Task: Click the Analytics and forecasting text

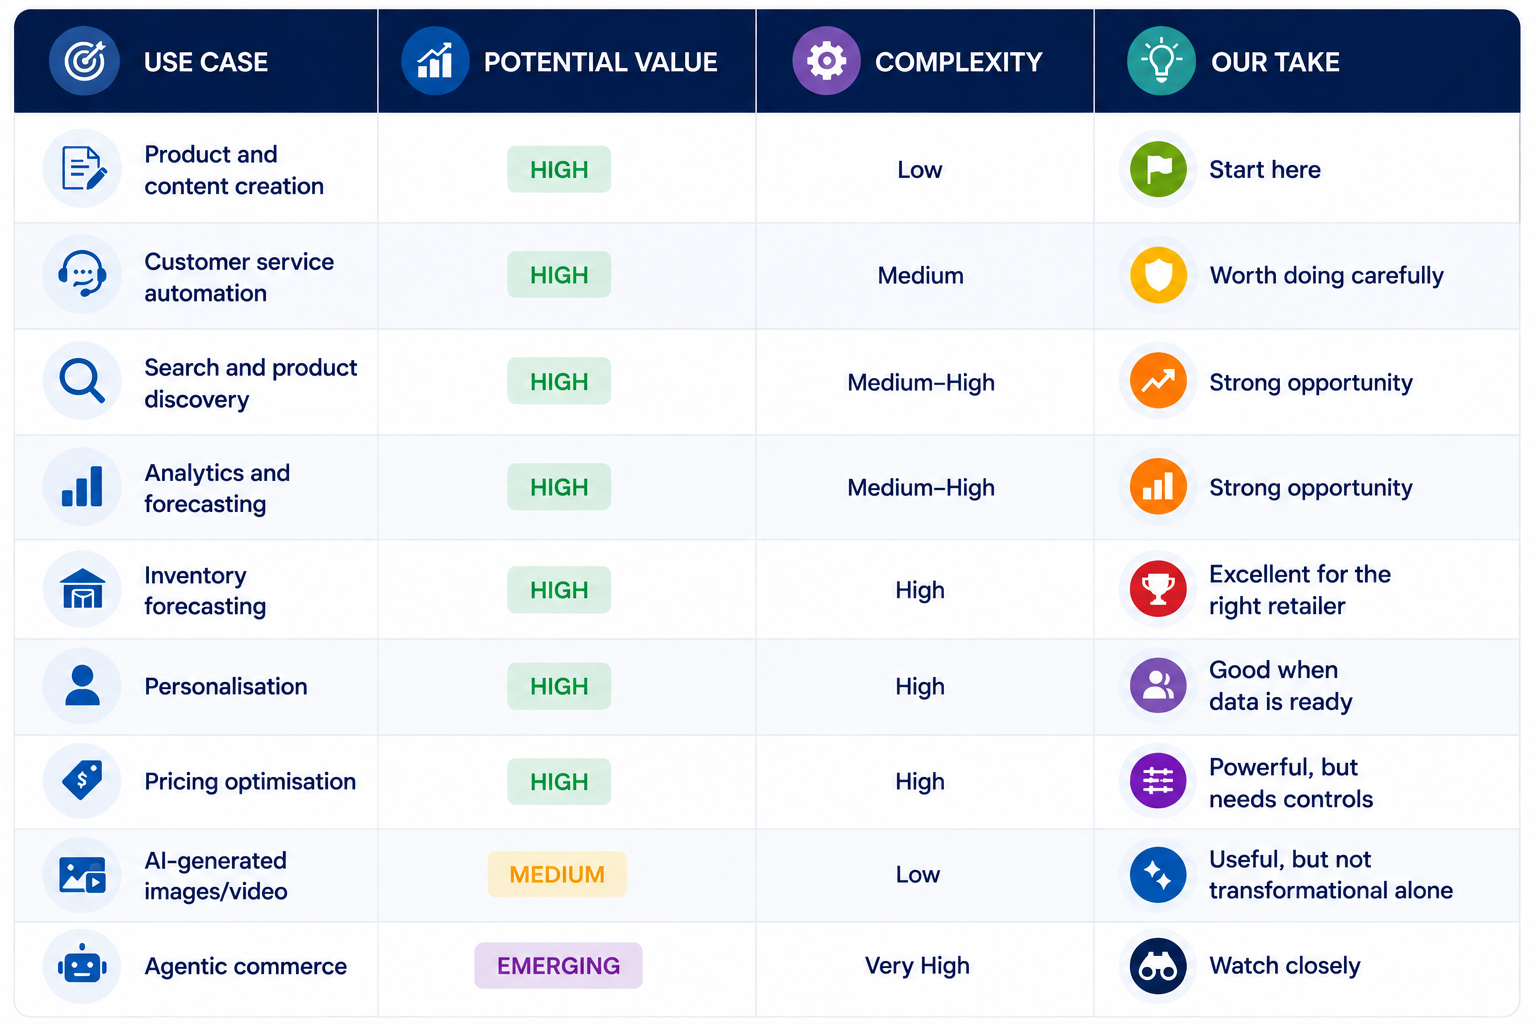Action: tap(217, 488)
